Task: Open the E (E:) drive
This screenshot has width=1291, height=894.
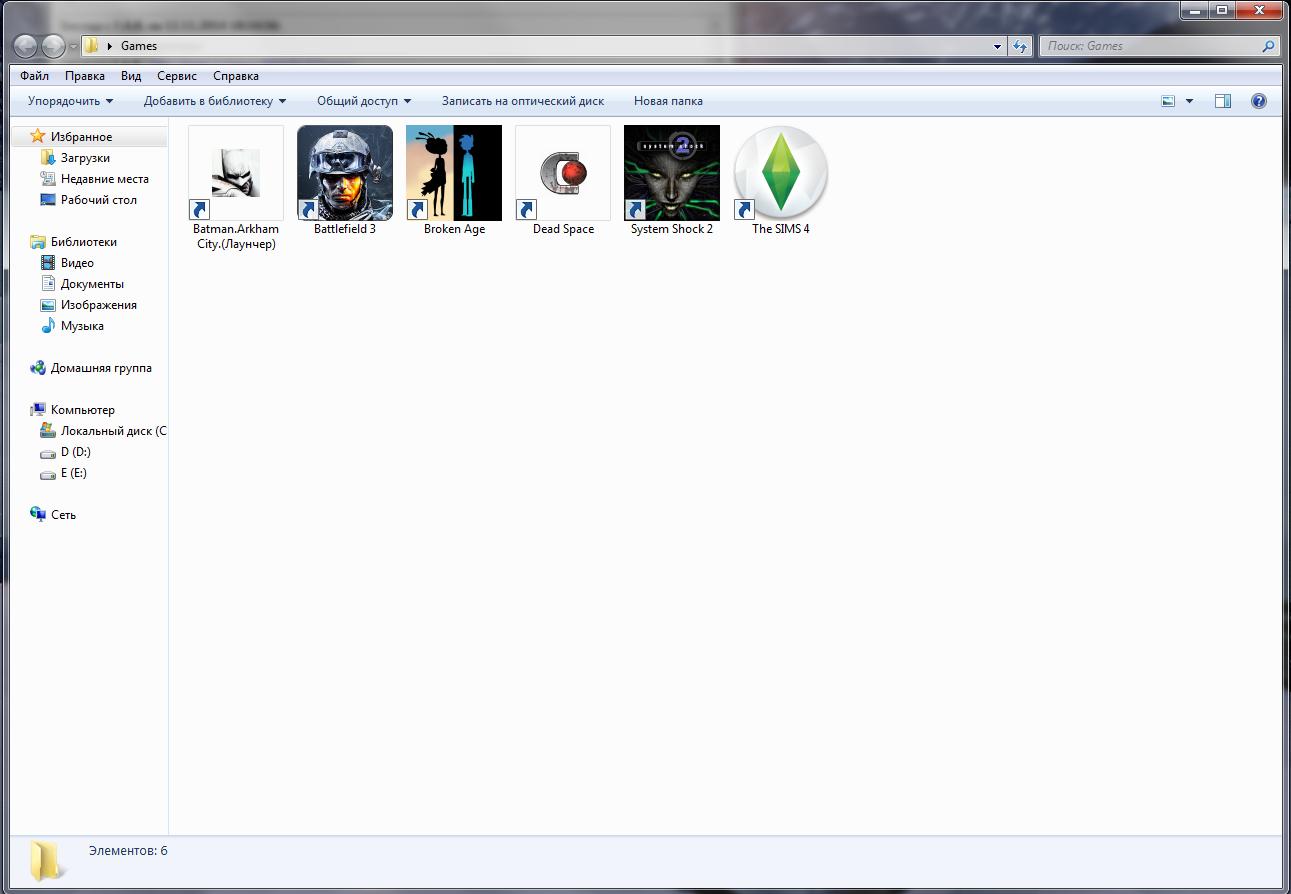Action: (73, 473)
